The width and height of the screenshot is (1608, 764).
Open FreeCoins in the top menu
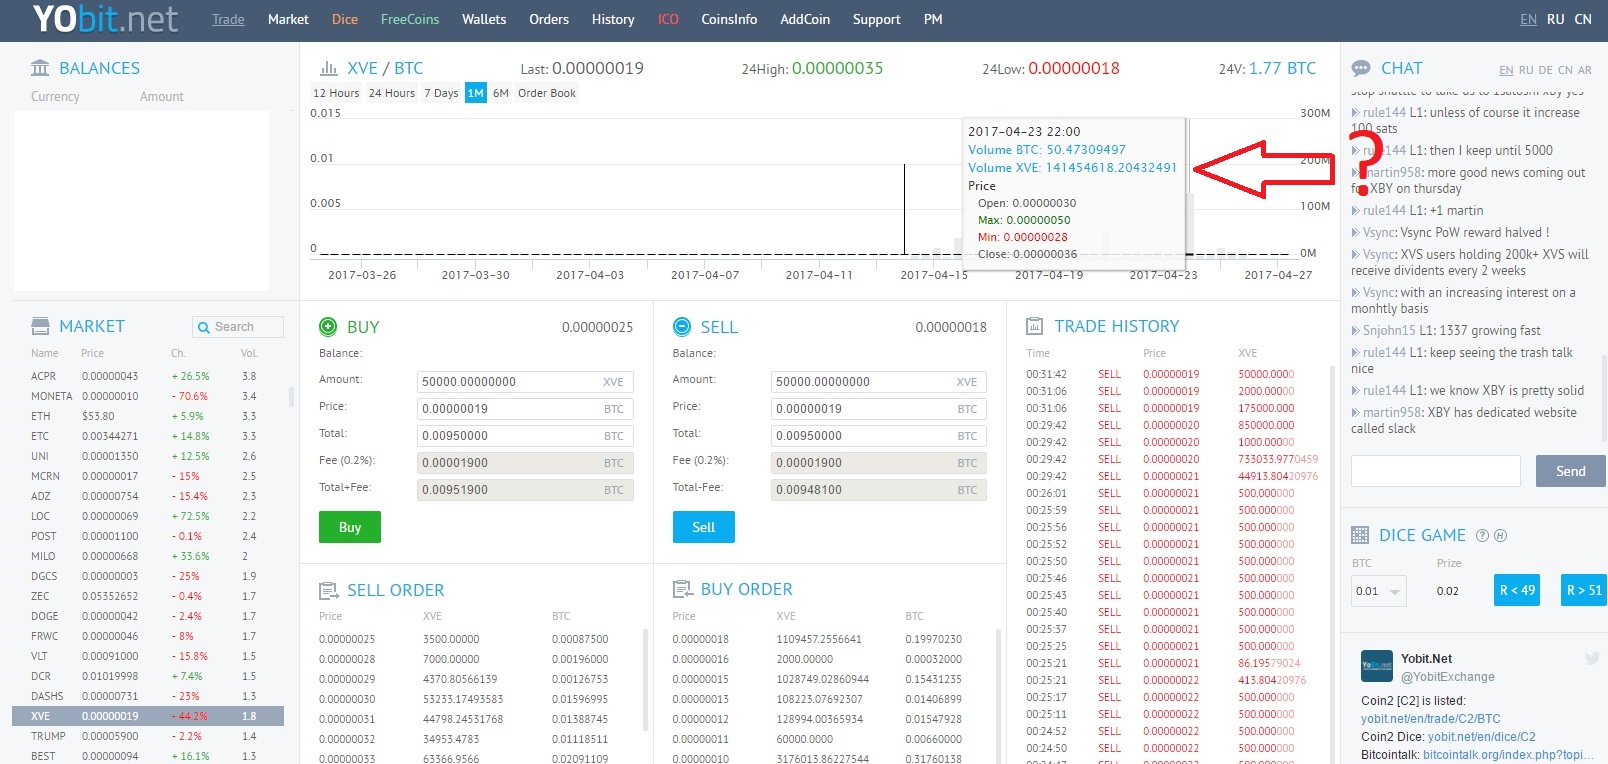(x=410, y=19)
